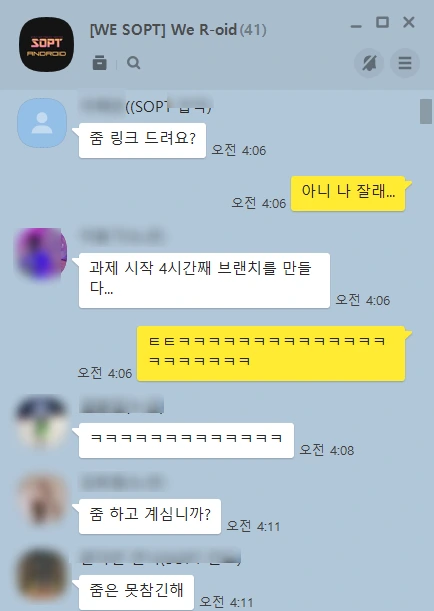The height and width of the screenshot is (611, 434).
Task: Open the avatar beside '줌은 못참긴해'
Action: click(x=42, y=574)
